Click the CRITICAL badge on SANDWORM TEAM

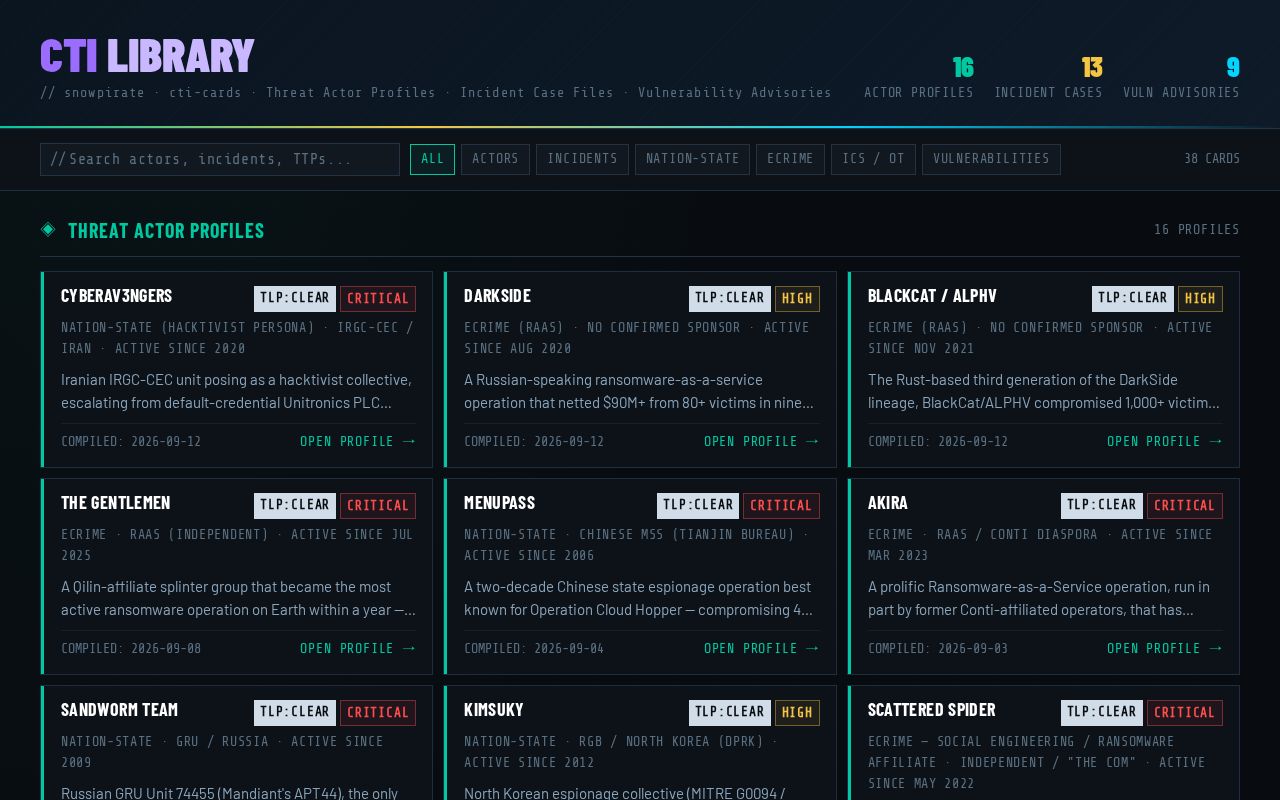click(378, 712)
